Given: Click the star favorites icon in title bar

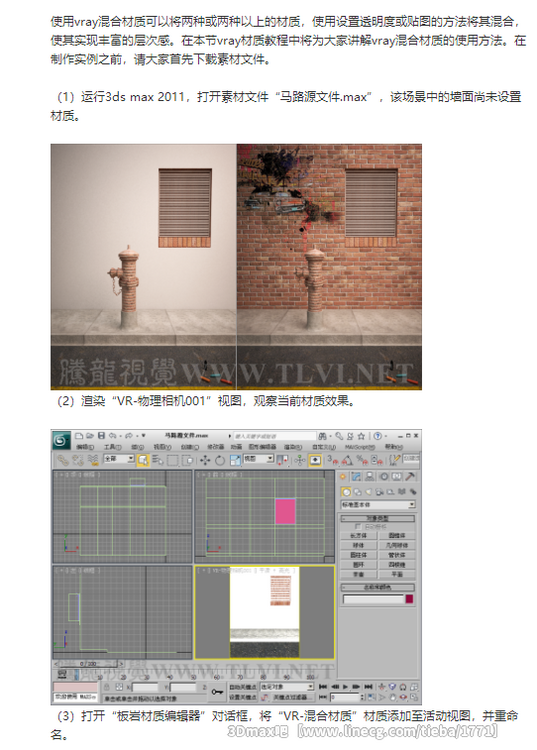Looking at the screenshot, I should pos(361,436).
